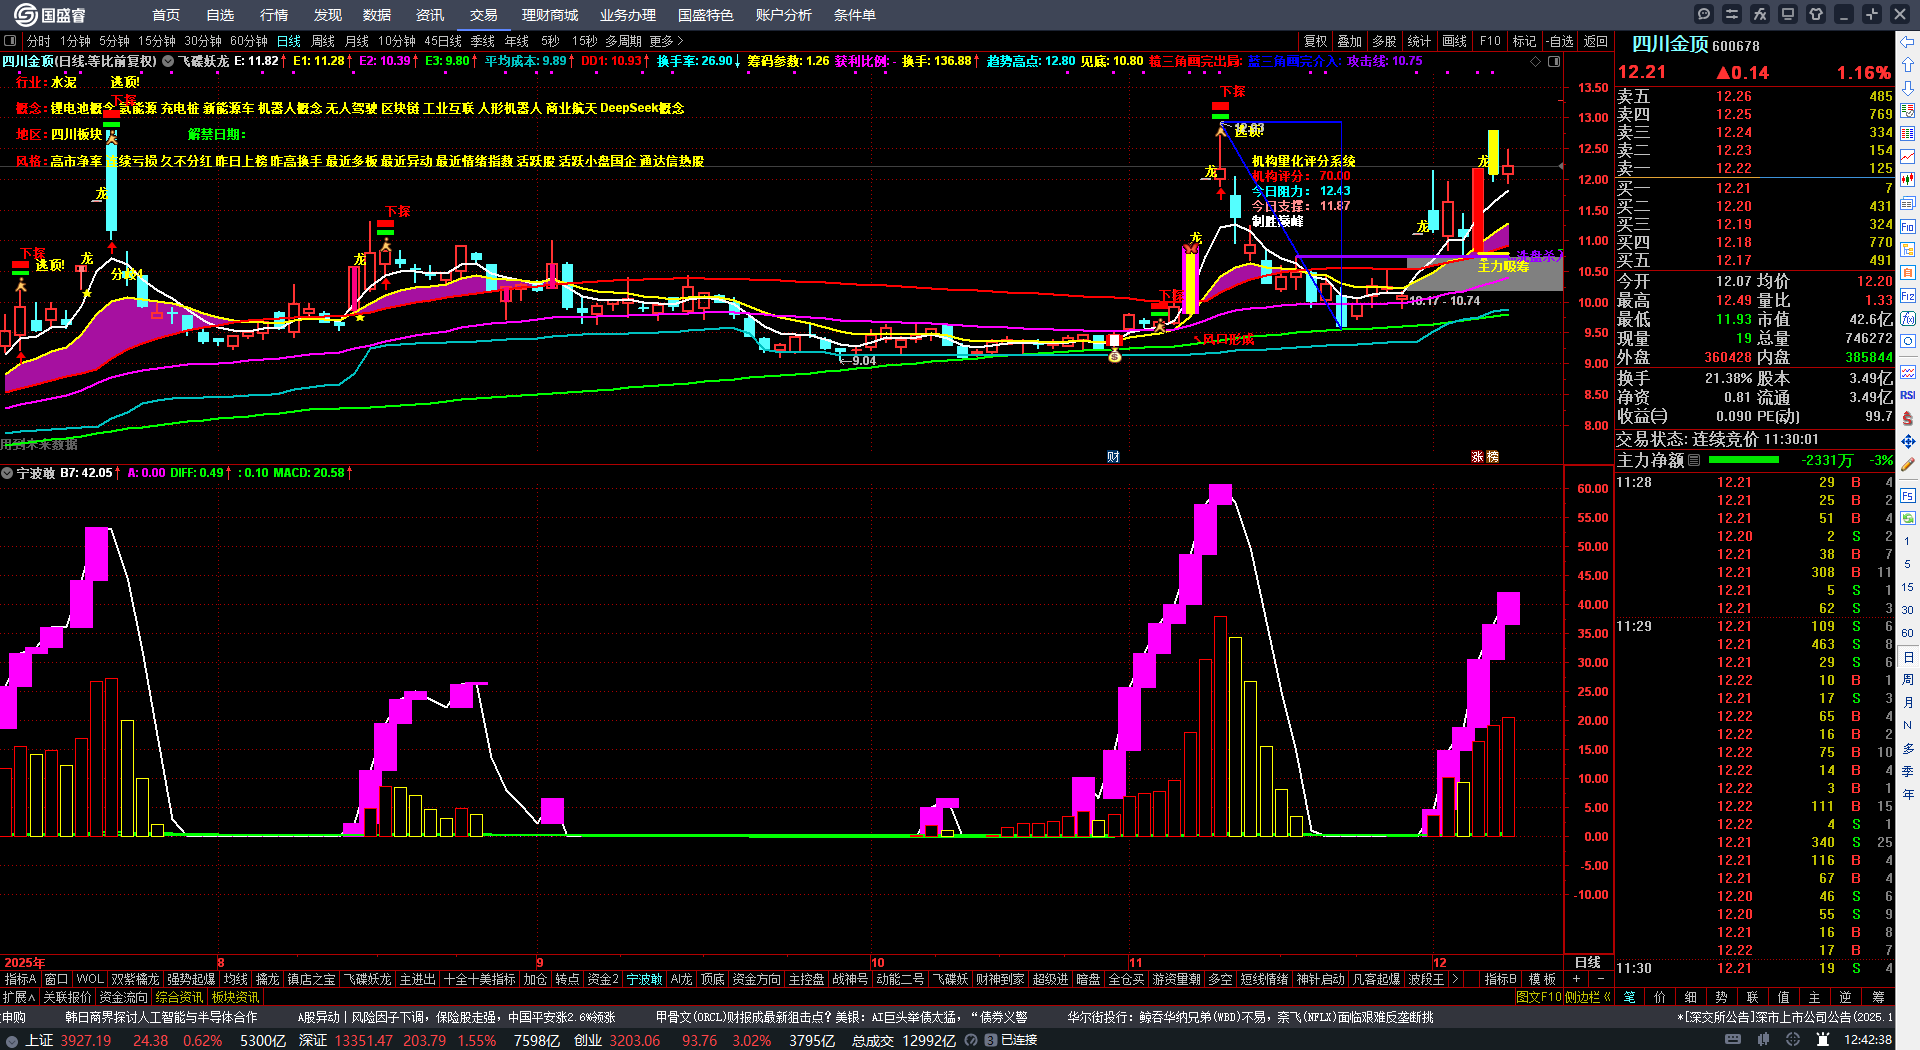Viewport: 1920px width, 1050px height.
Task: Toggle the 多股 multi-stock view
Action: coord(1384,41)
